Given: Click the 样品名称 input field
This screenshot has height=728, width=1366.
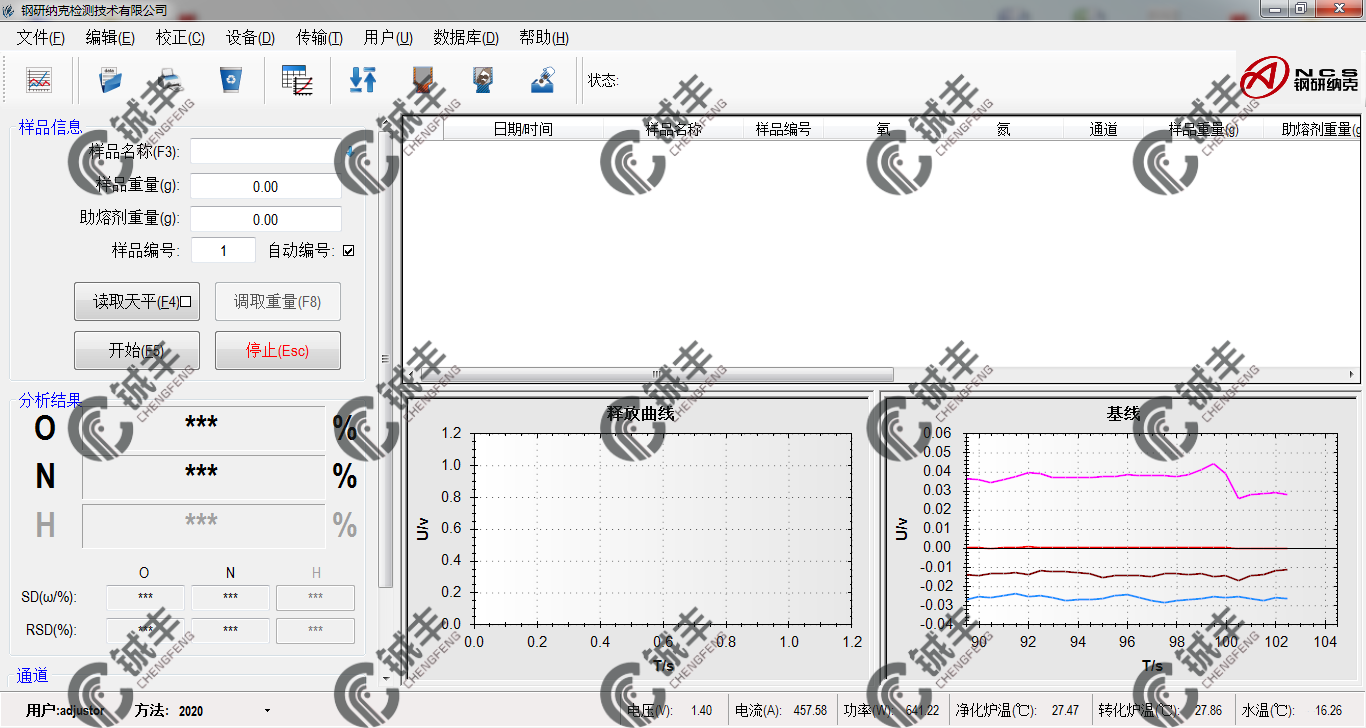Looking at the screenshot, I should click(266, 152).
